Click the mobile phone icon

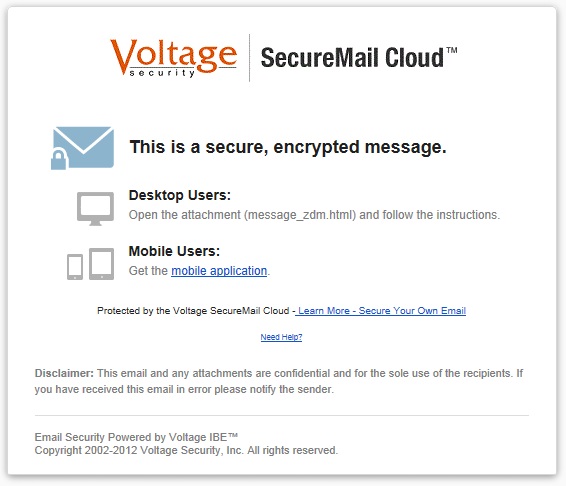(x=75, y=267)
